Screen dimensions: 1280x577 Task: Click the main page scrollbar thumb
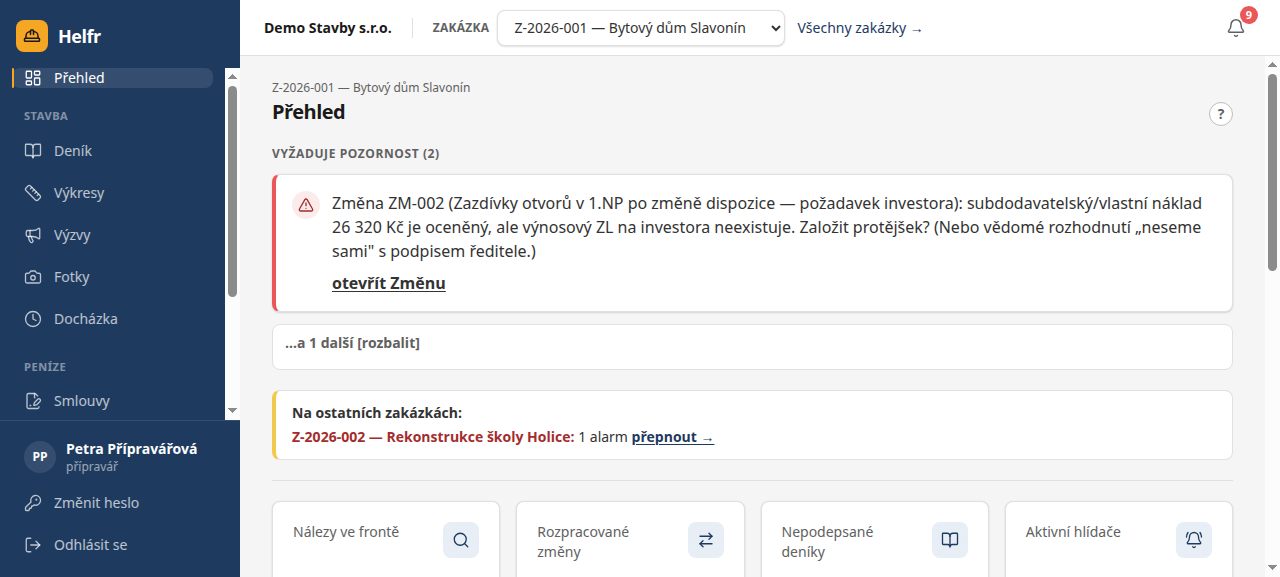(x=1272, y=170)
